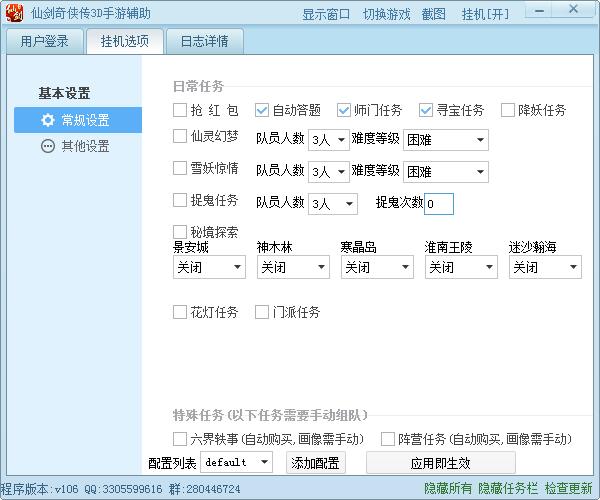600x500 pixels.
Task: Click the 捉鬼次数 input field
Action: pyautogui.click(x=439, y=204)
